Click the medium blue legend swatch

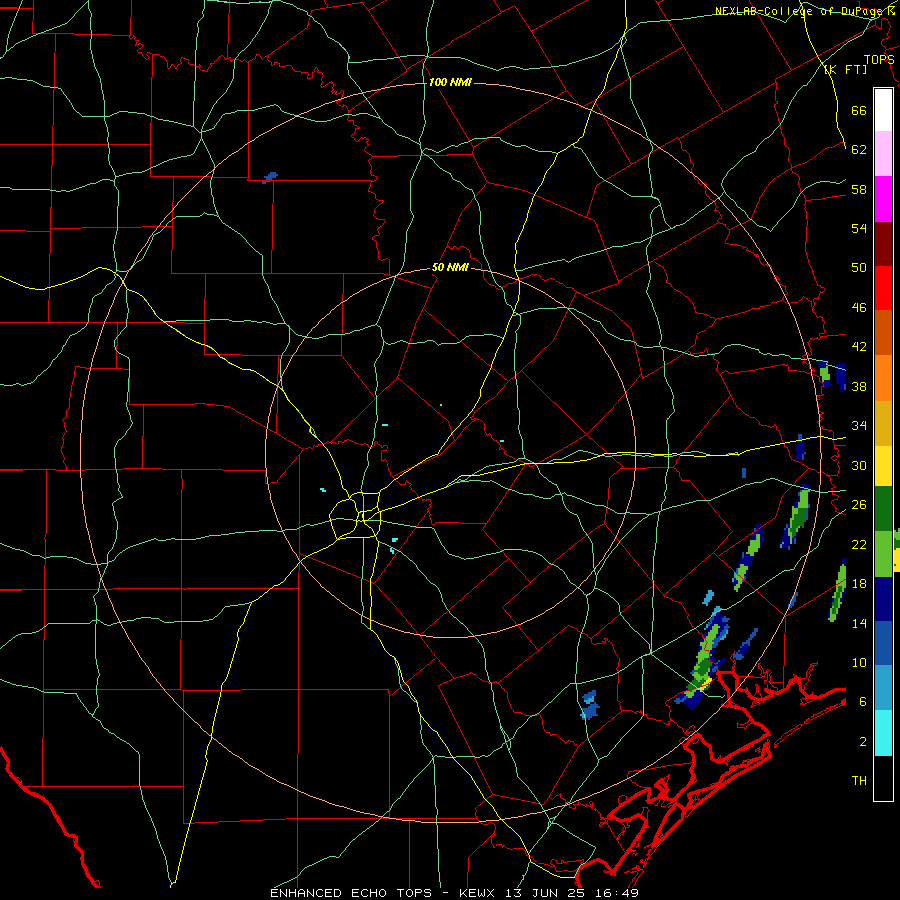point(883,643)
